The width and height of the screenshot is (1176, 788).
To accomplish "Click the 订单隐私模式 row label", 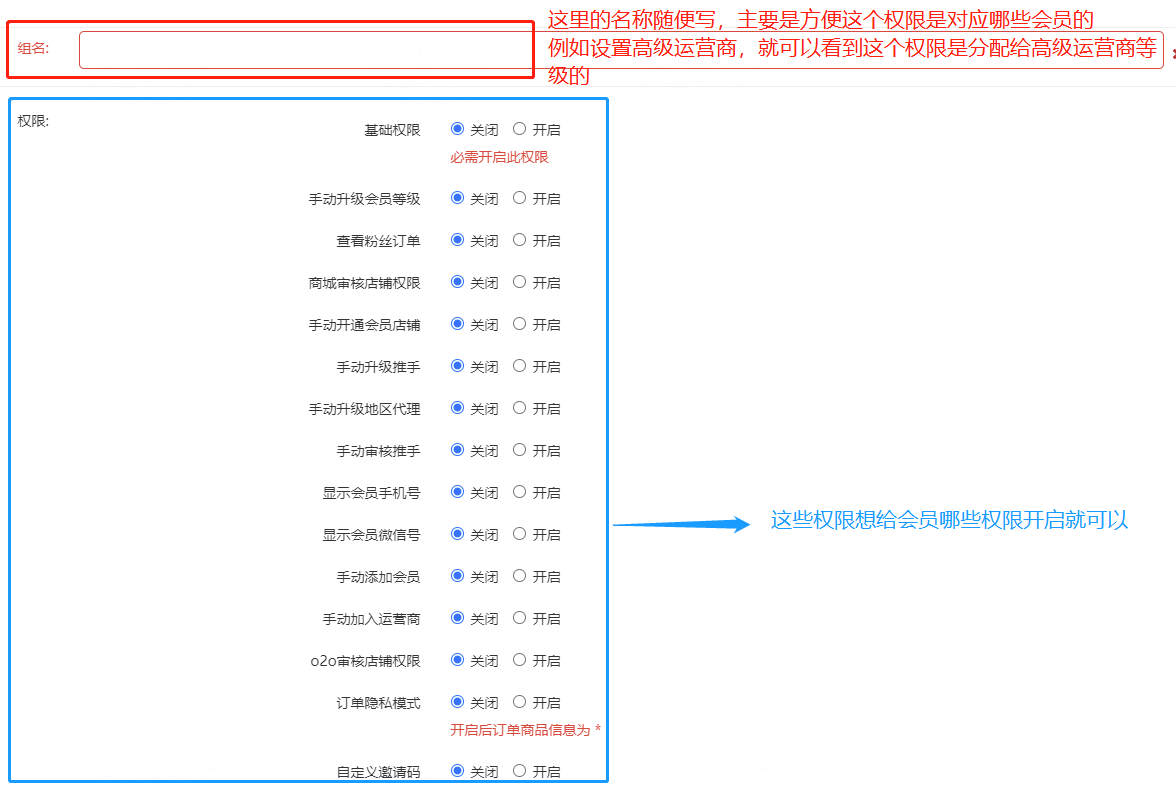I will (378, 703).
